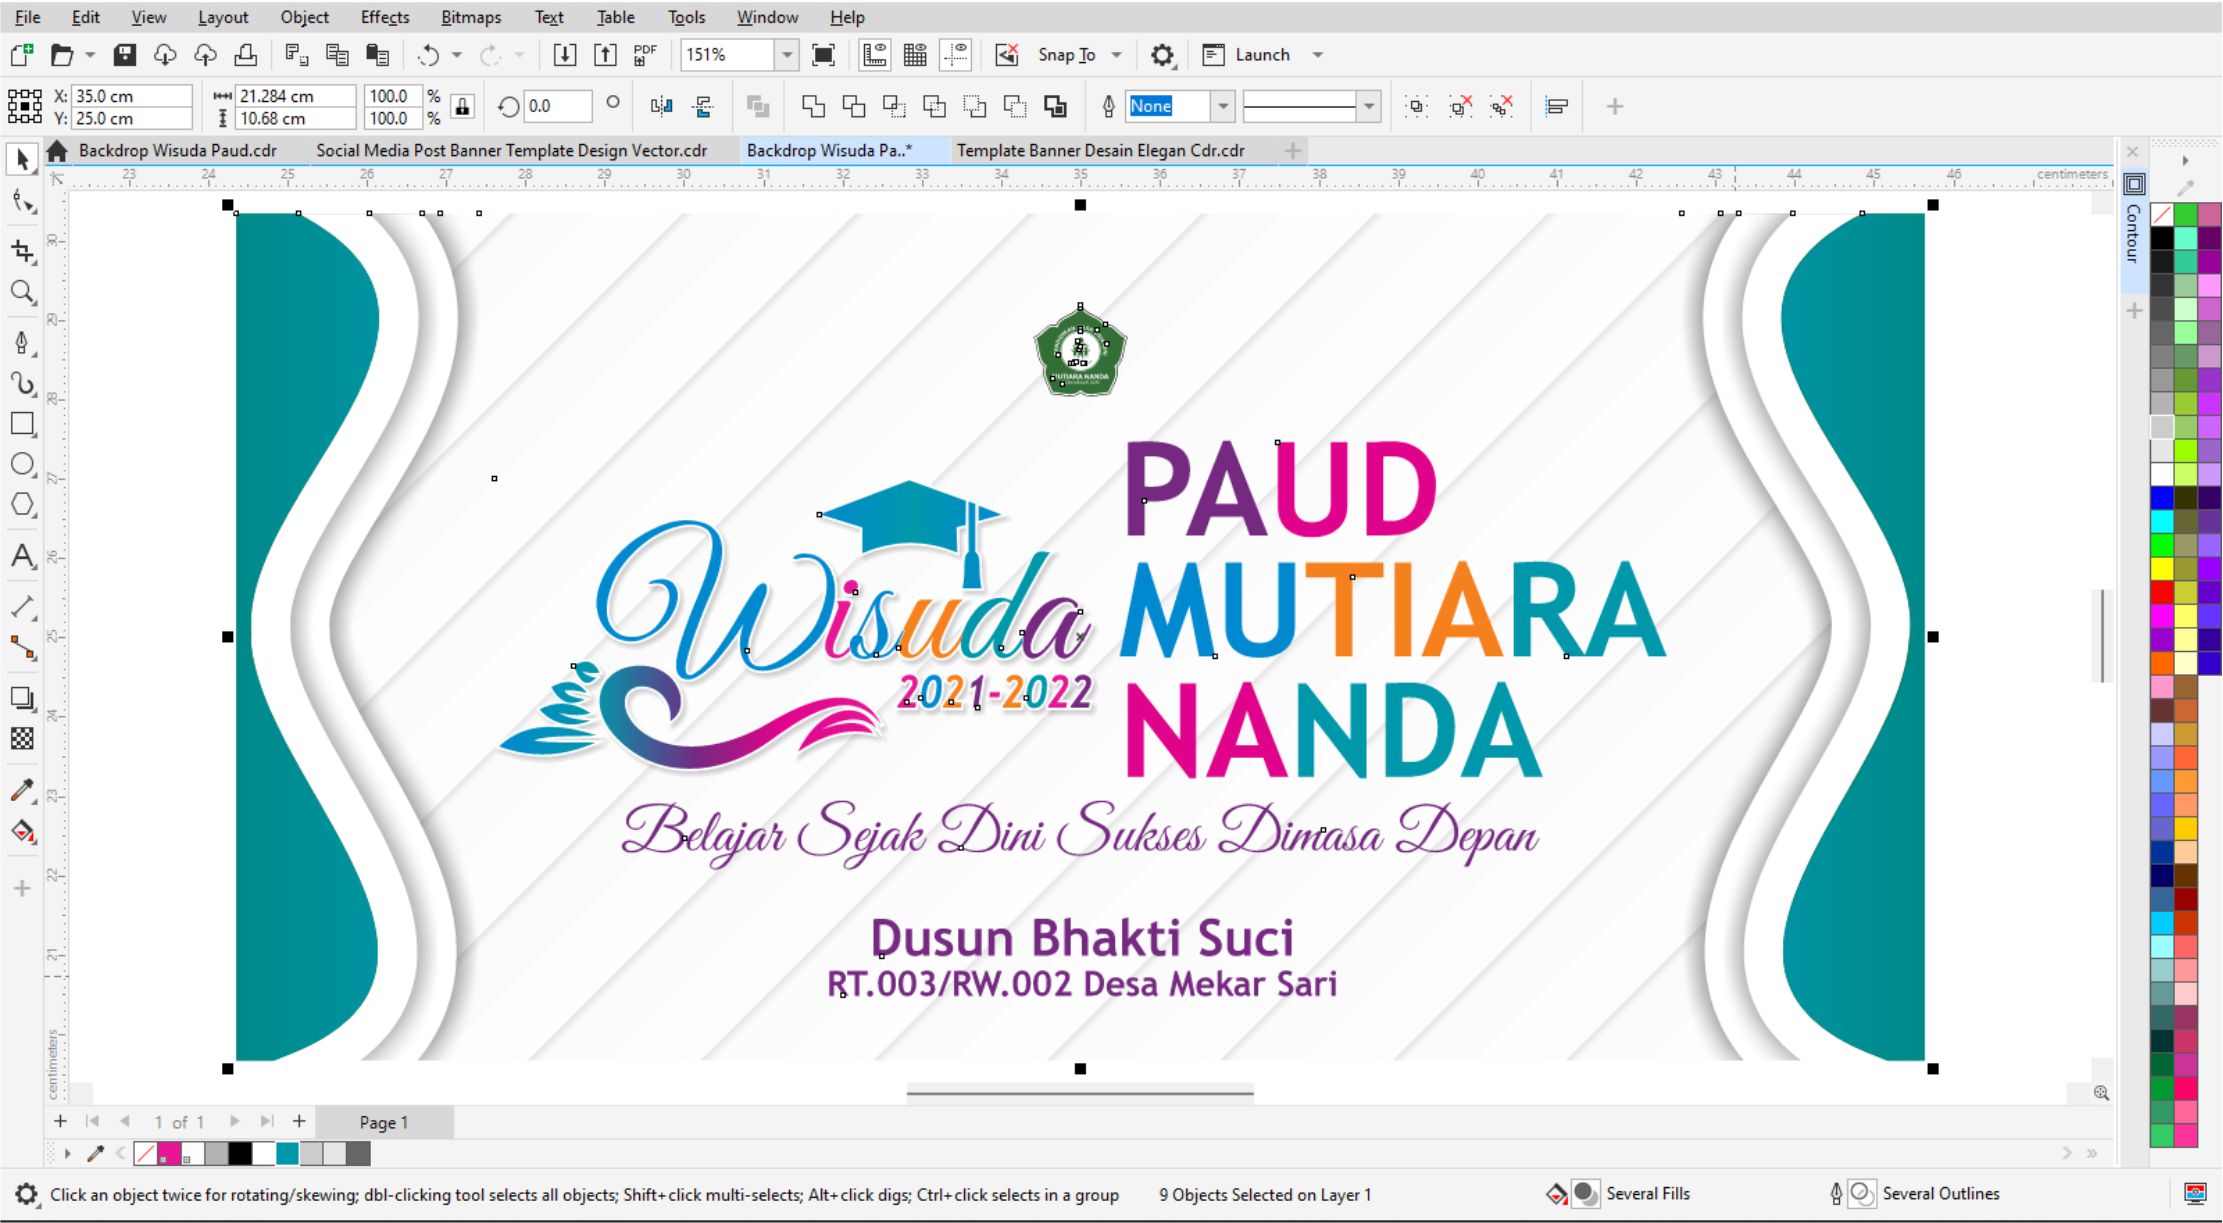
Task: Click the Print icon
Action: pos(246,55)
